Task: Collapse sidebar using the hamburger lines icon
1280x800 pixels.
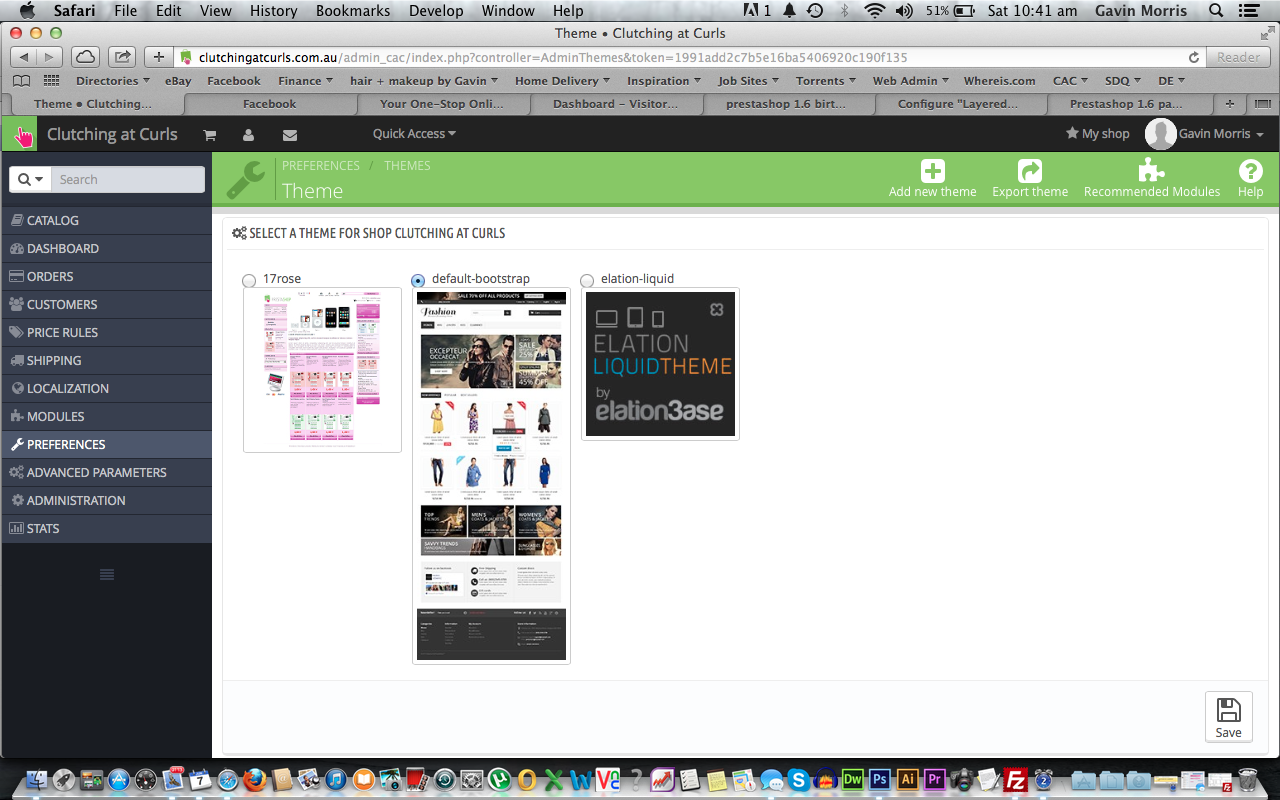Action: pyautogui.click(x=107, y=574)
